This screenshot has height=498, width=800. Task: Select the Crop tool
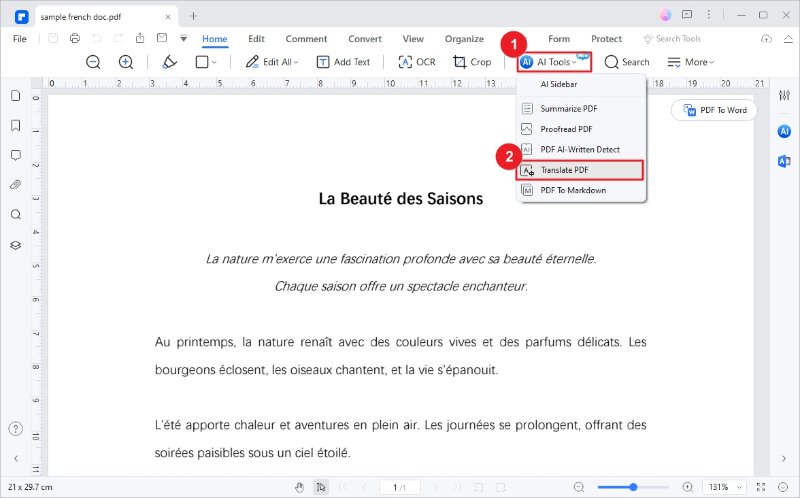[x=472, y=62]
